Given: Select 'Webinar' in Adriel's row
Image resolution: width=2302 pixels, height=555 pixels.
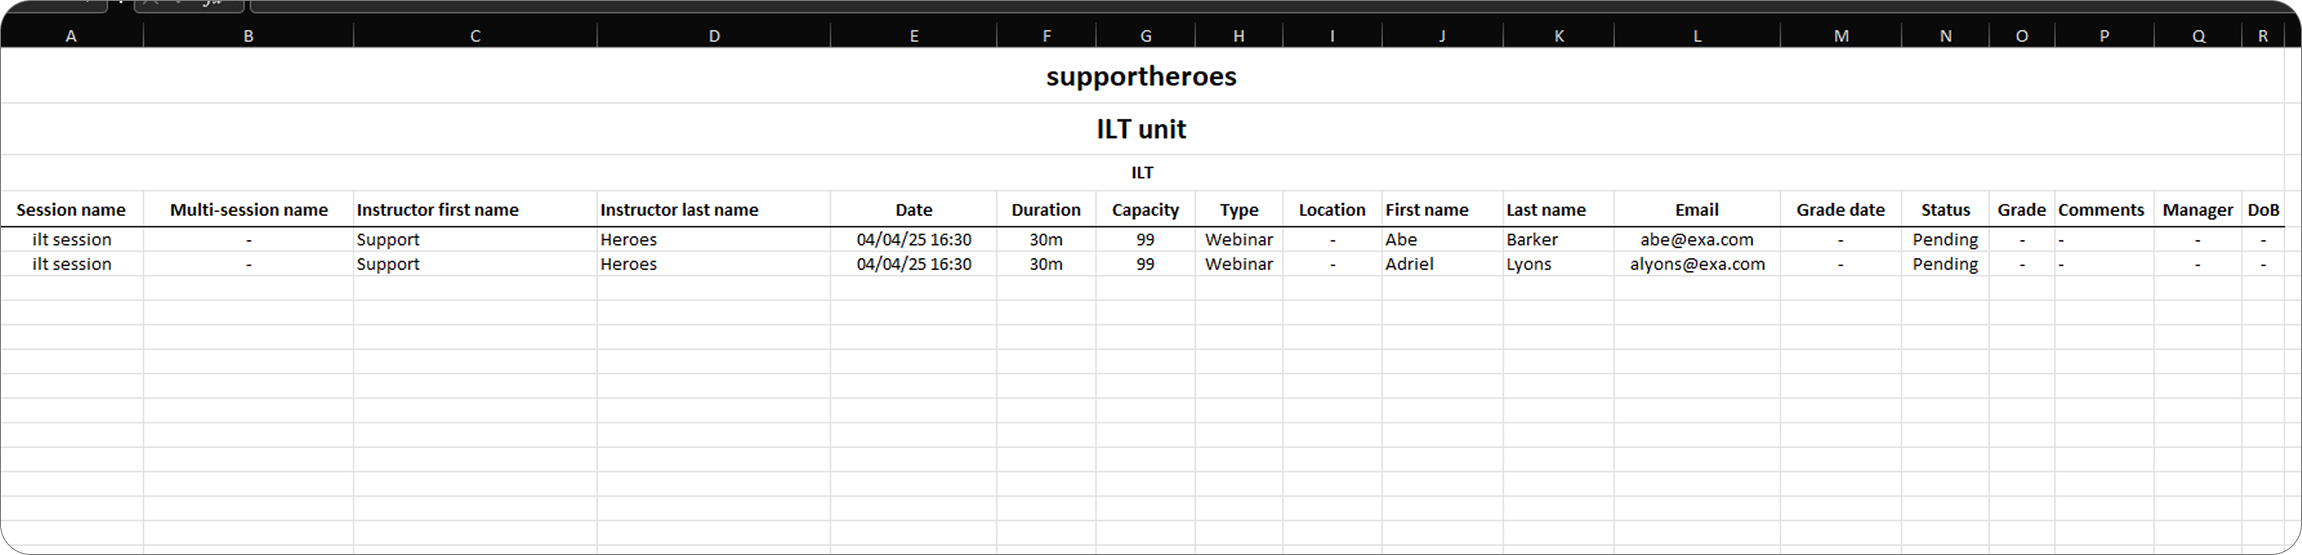Looking at the screenshot, I should coord(1239,264).
